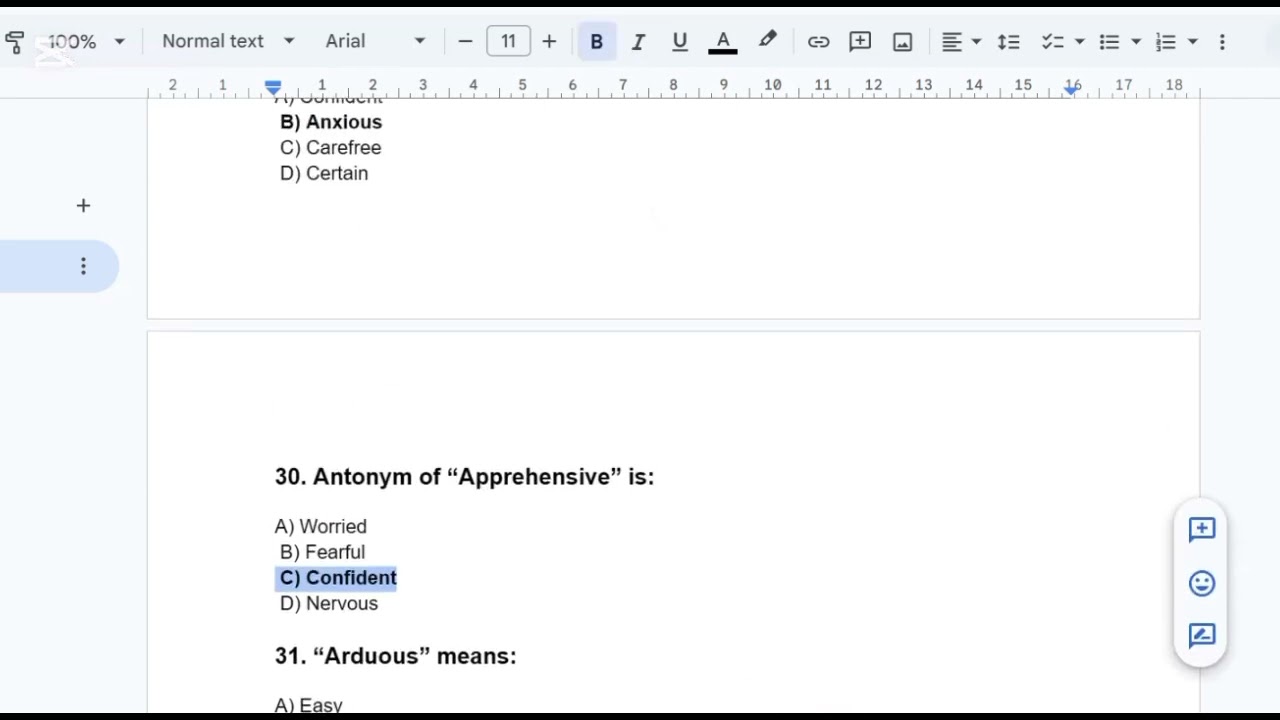Open the 100% zoom dropdown

86,42
